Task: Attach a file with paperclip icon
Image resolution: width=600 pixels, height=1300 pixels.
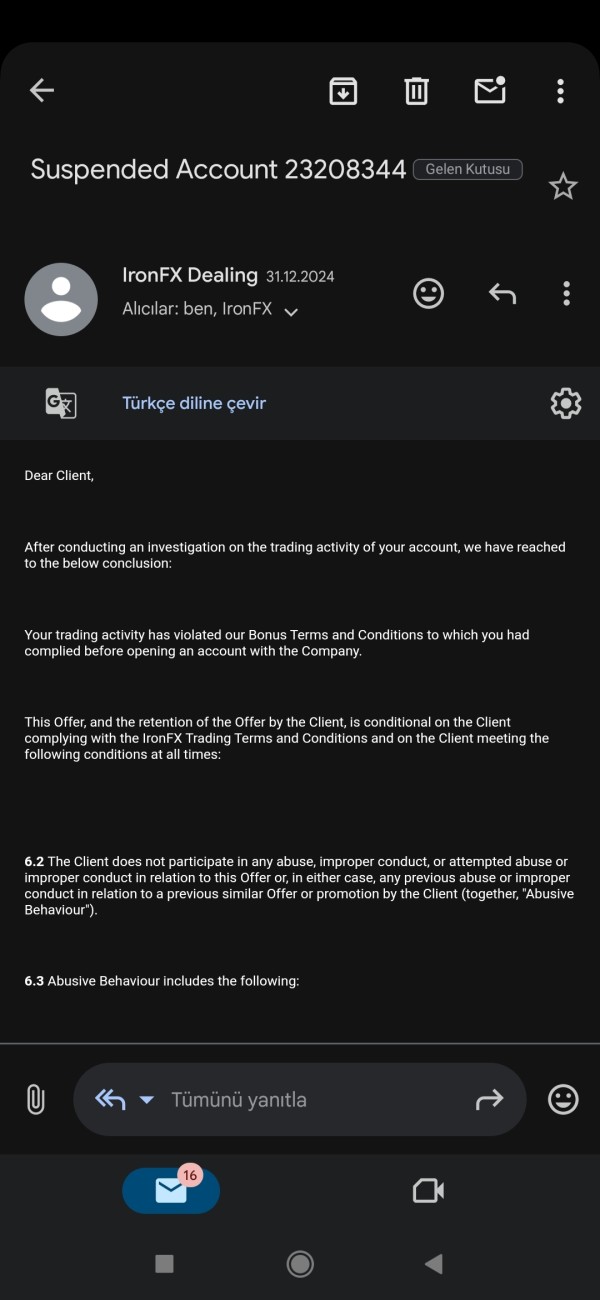Action: [35, 1100]
